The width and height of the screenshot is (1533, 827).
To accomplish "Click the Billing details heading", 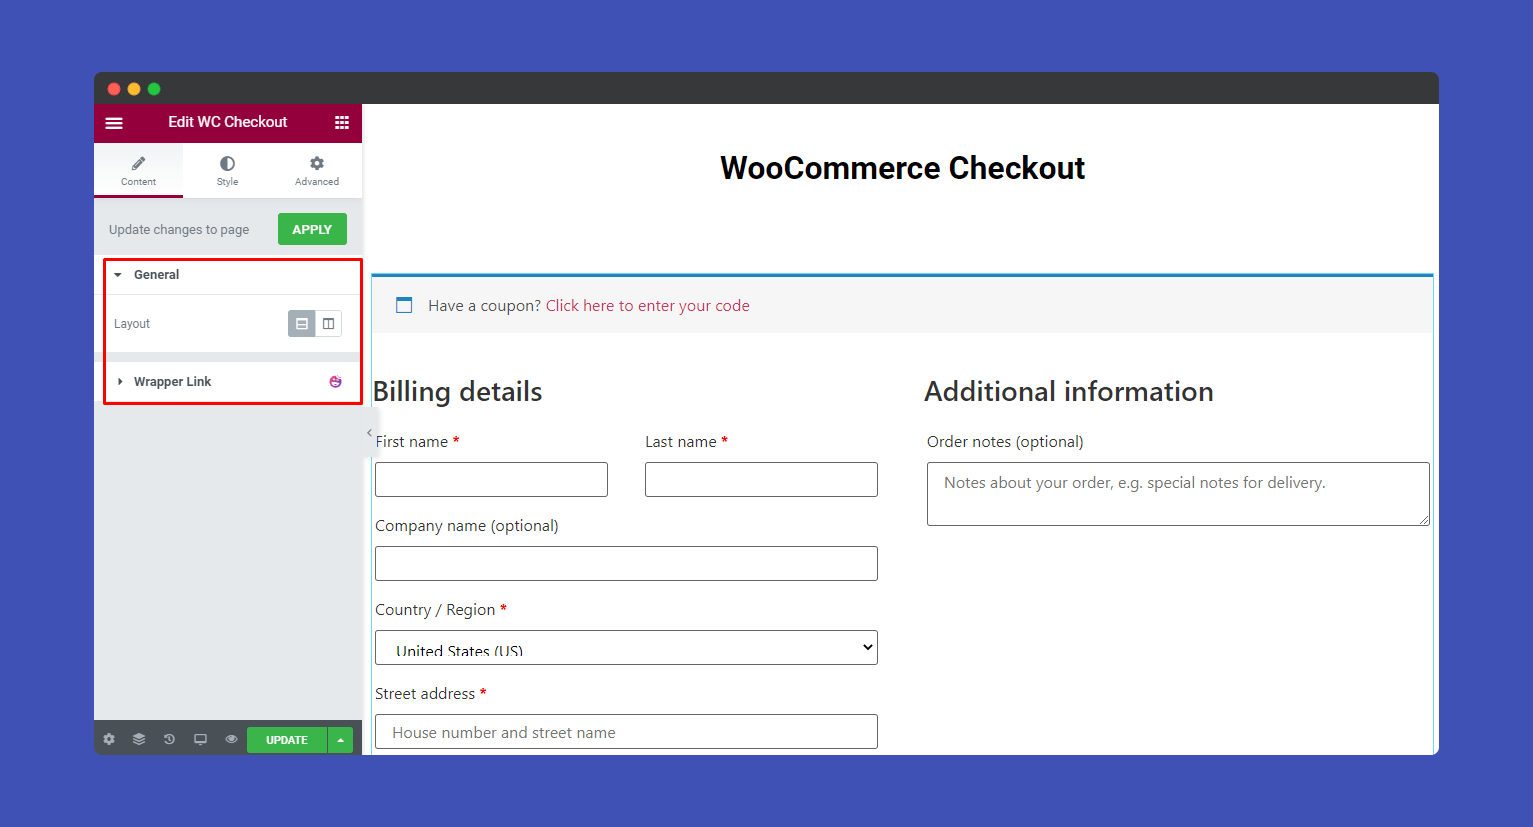I will [458, 392].
